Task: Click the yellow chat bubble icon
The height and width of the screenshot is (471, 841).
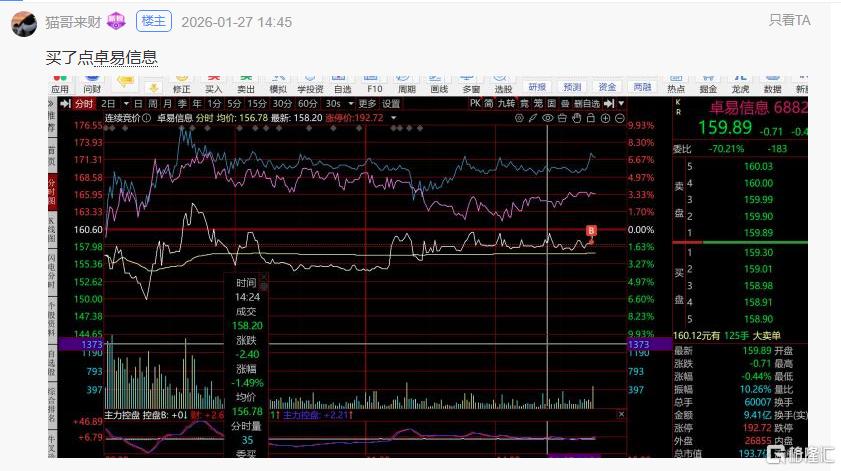Action: 124,82
